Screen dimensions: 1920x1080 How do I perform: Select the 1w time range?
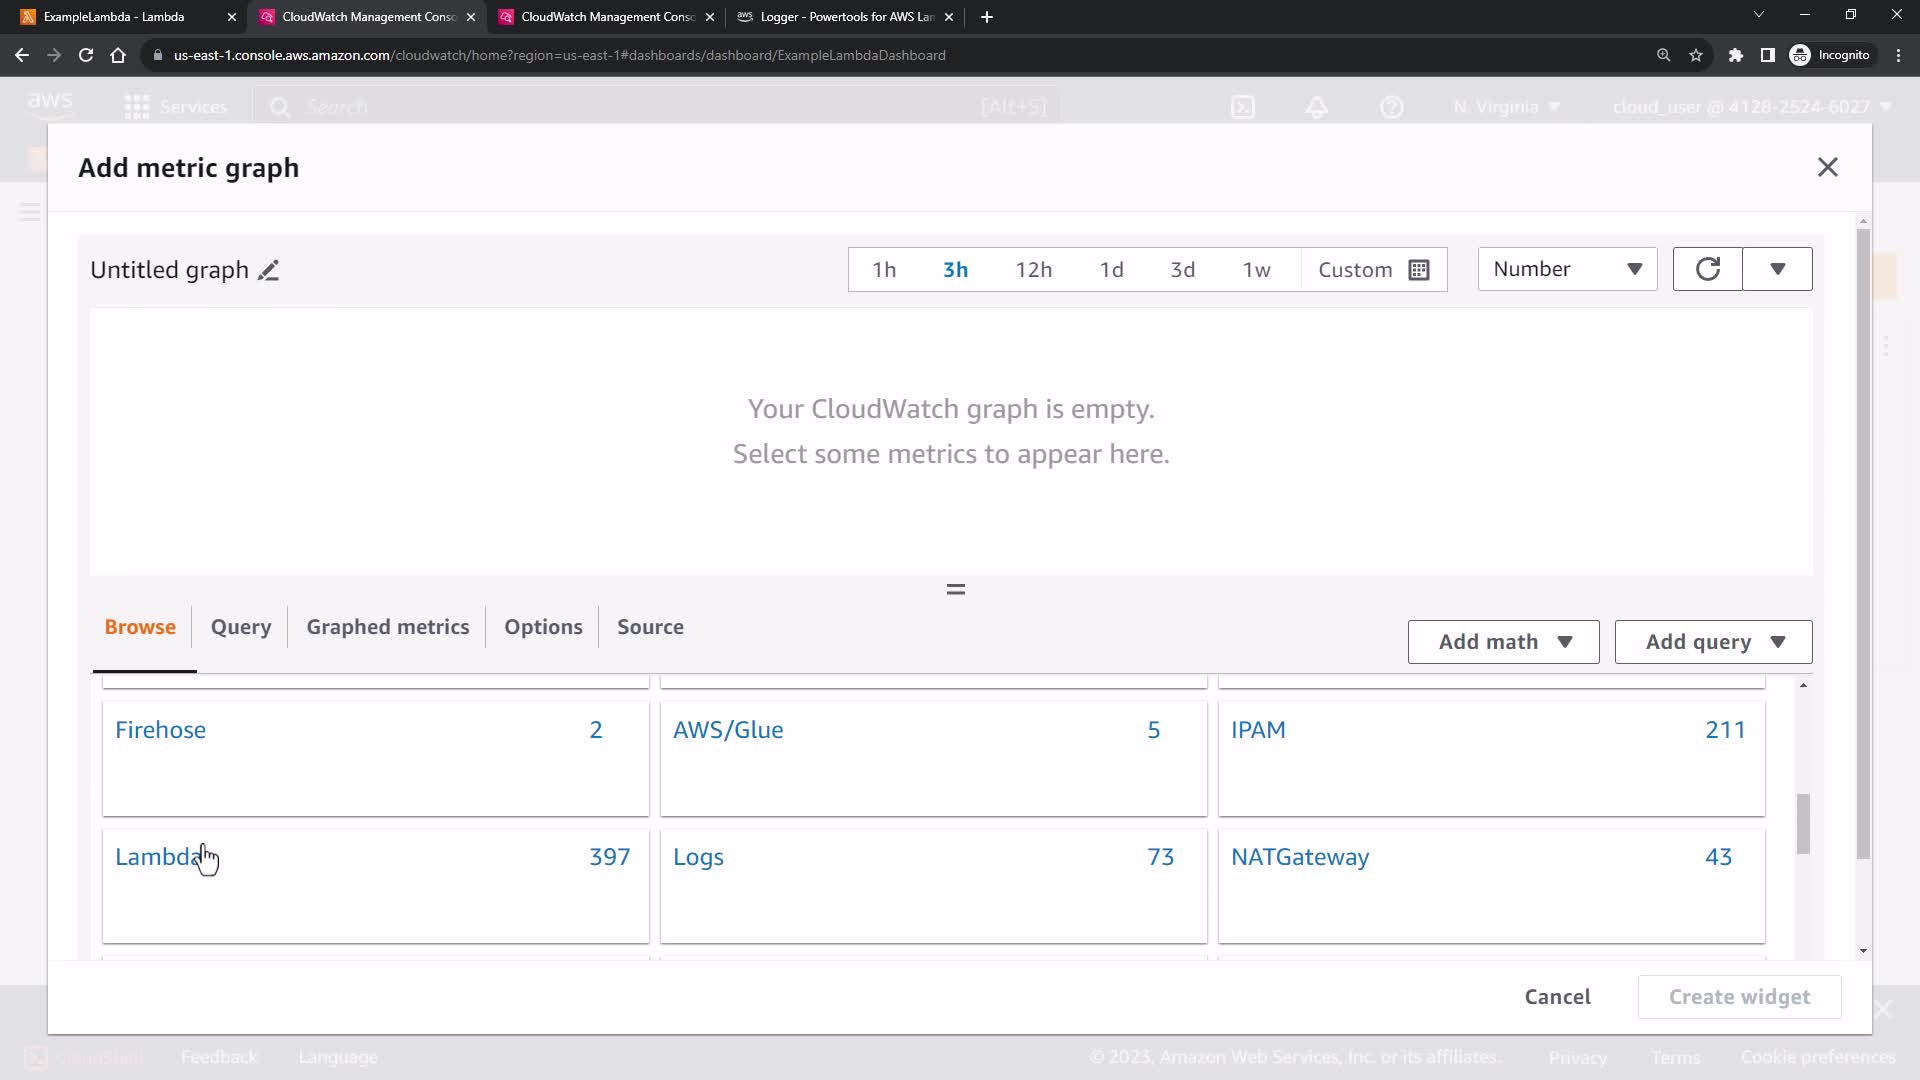pyautogui.click(x=1256, y=270)
